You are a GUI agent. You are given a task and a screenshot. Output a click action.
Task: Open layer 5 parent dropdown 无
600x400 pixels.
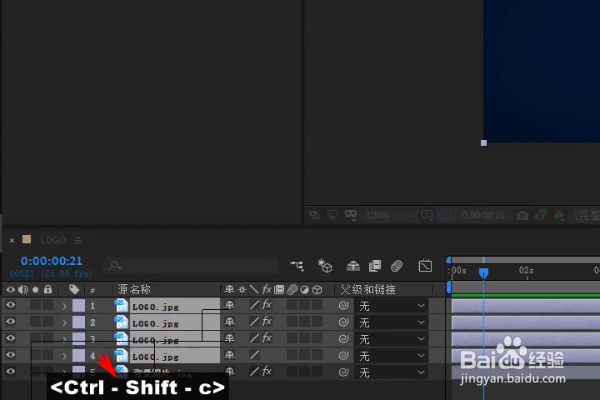click(x=391, y=372)
